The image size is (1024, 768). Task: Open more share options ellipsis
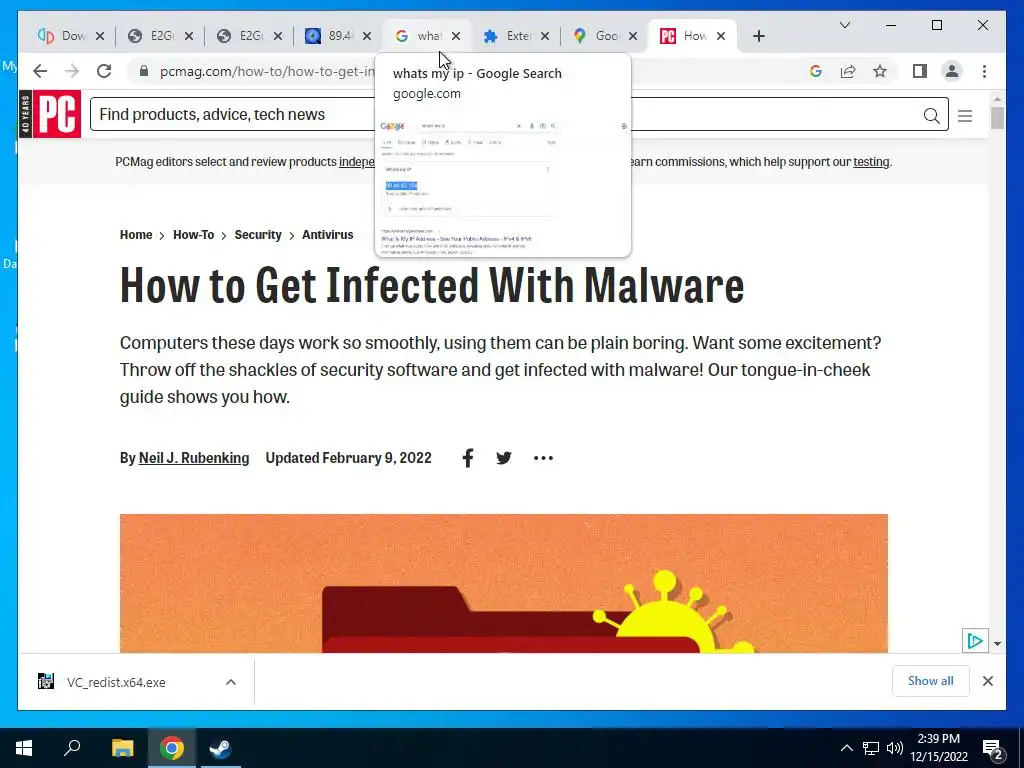[x=543, y=458]
